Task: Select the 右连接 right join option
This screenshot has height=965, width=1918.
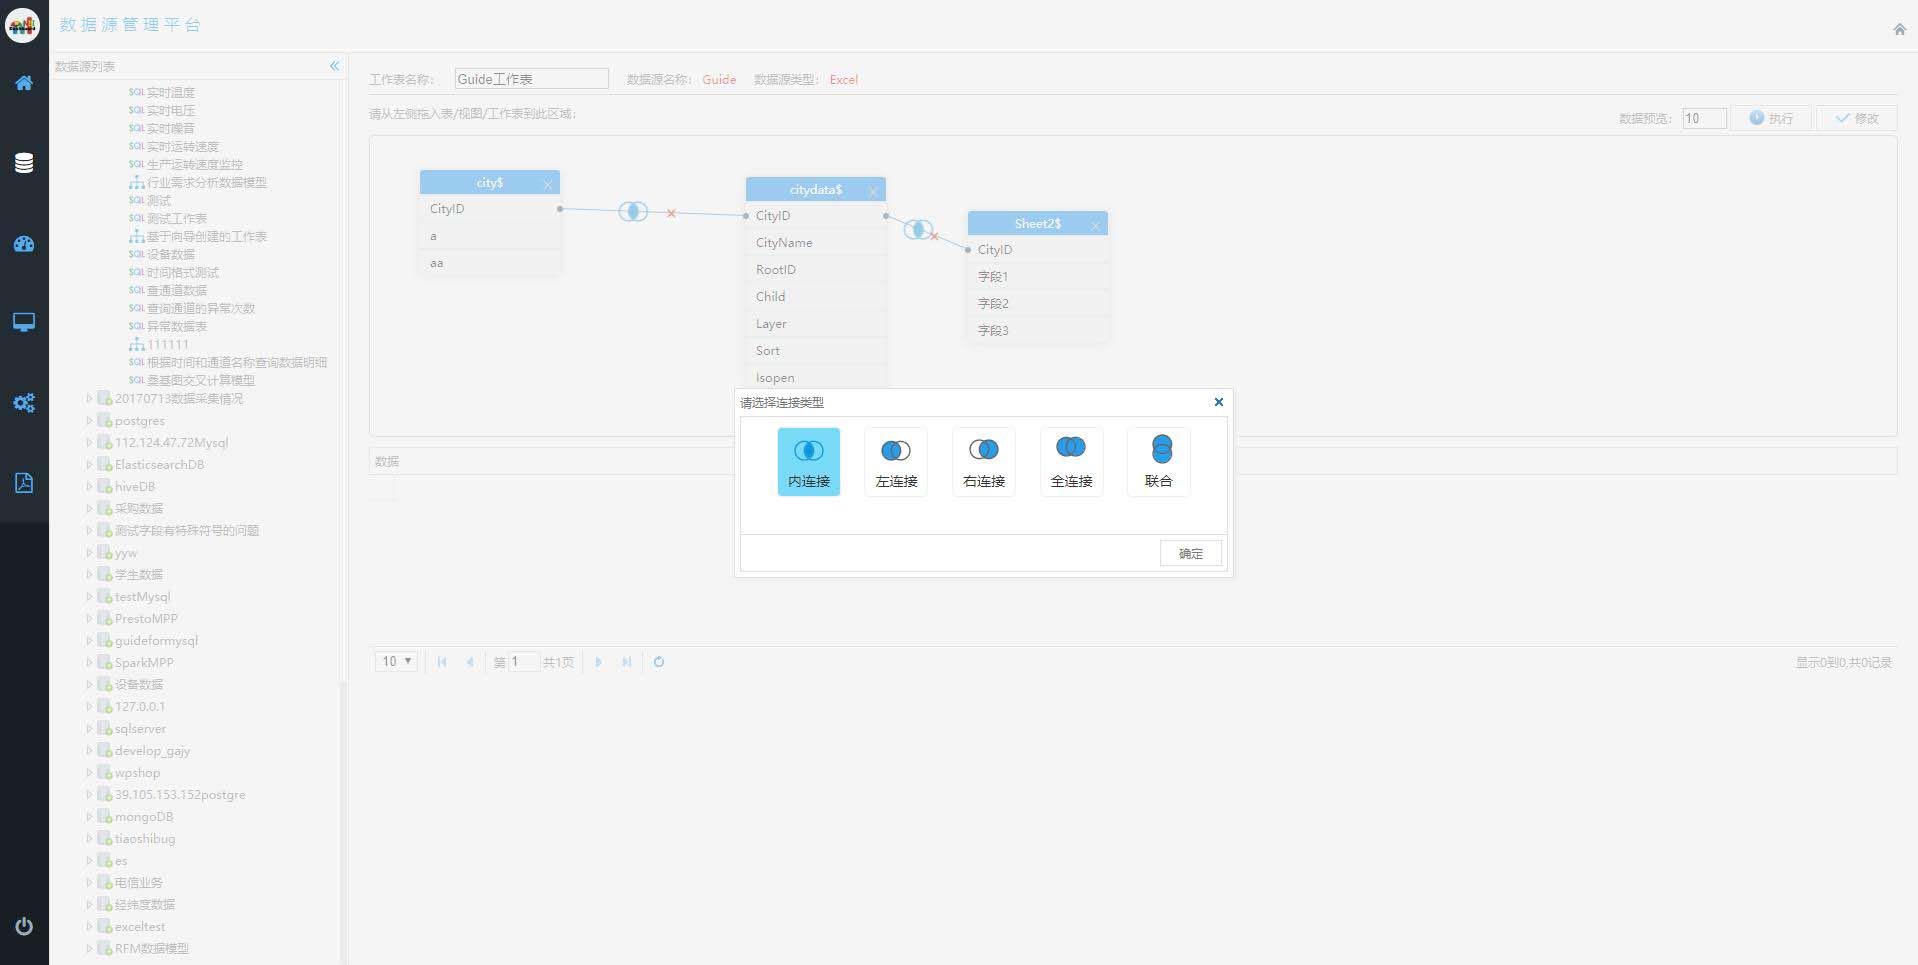Action: pos(984,462)
